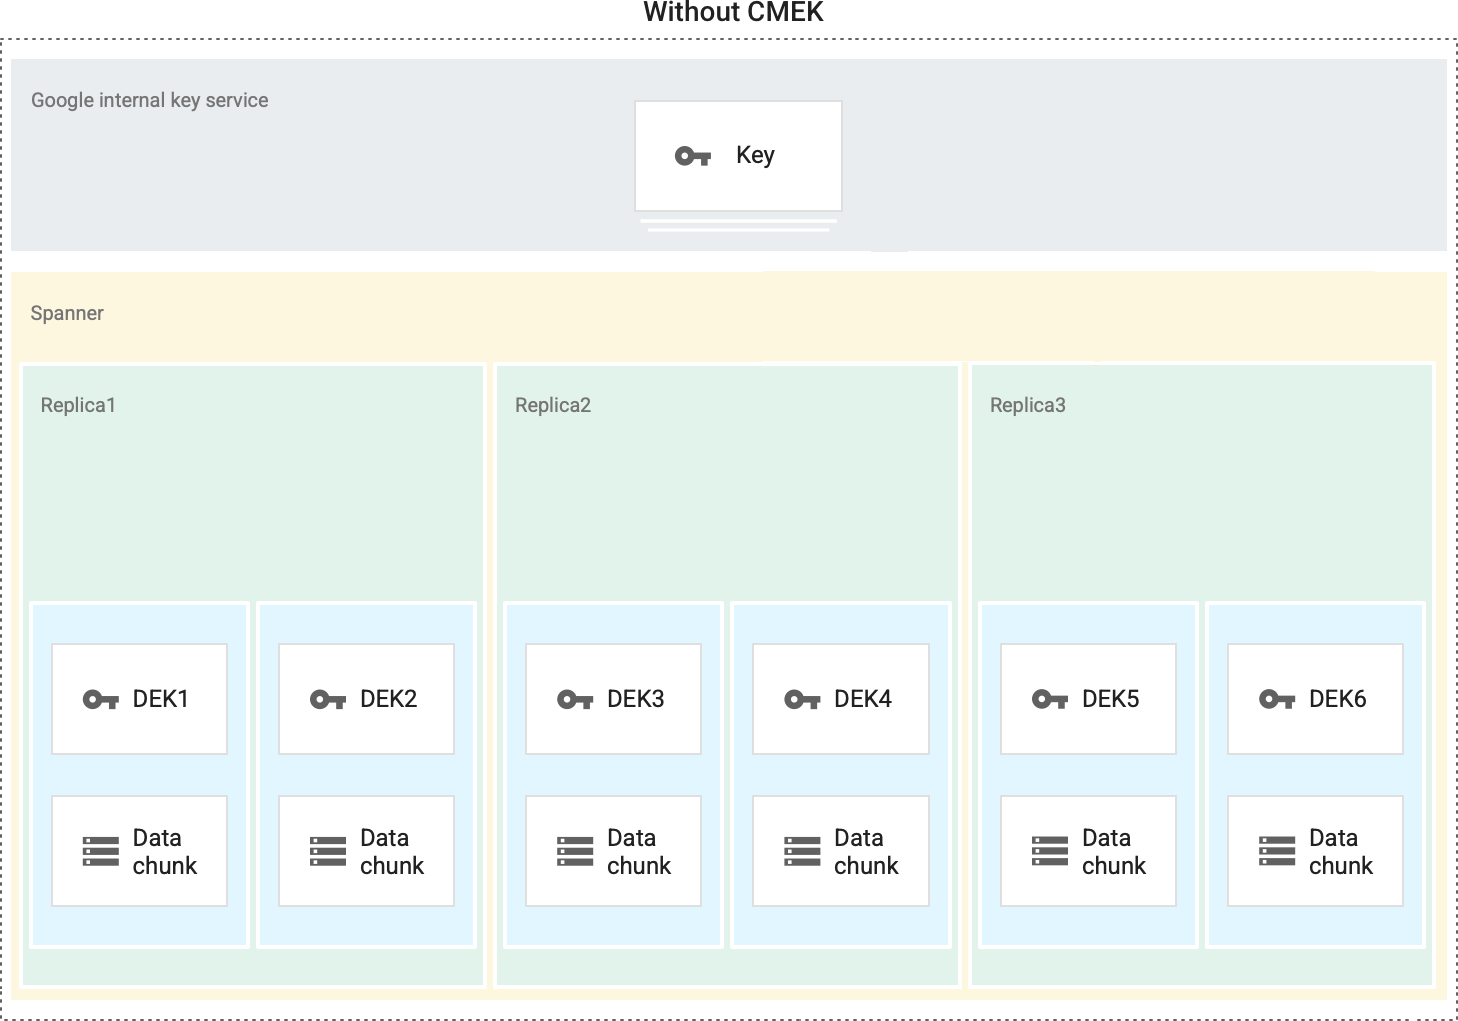
Task: Click the Data chunk icon under DEK6
Action: [1276, 851]
